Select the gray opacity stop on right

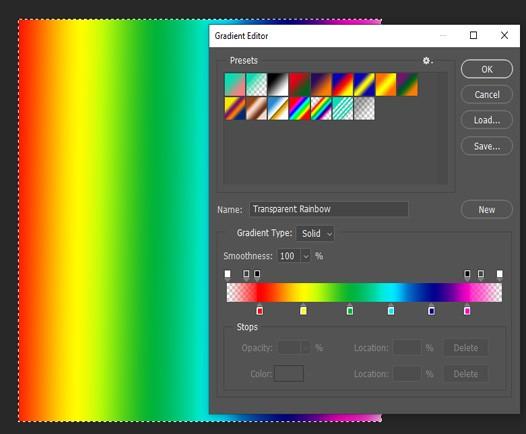(481, 275)
